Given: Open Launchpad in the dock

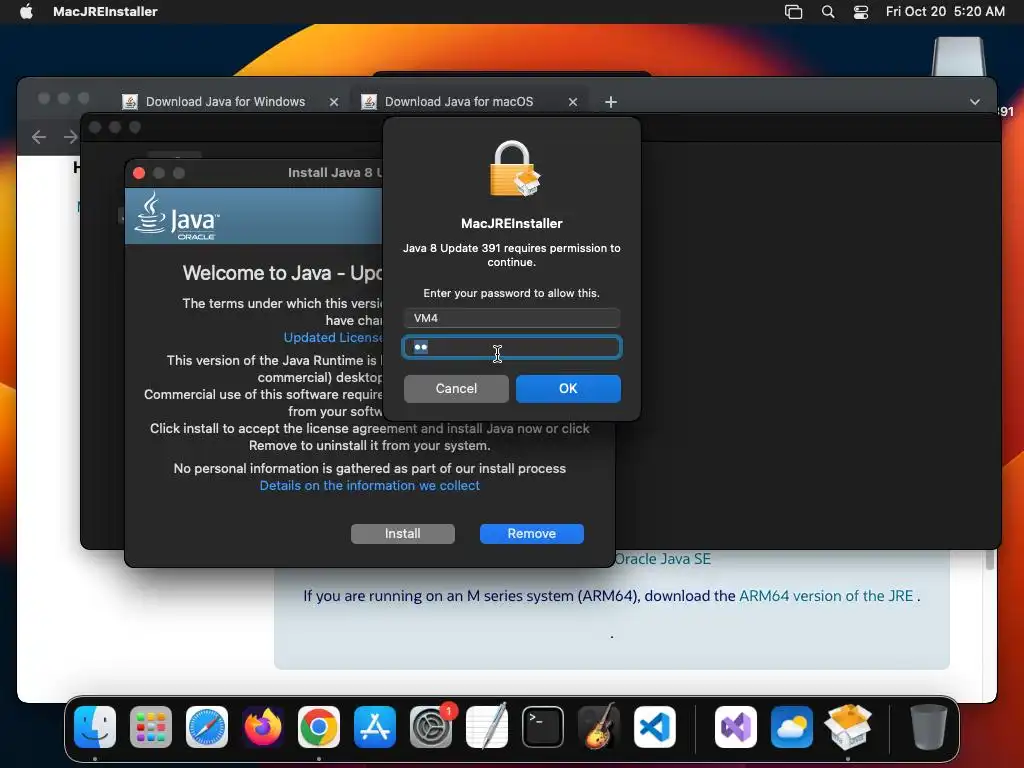Looking at the screenshot, I should pyautogui.click(x=151, y=727).
